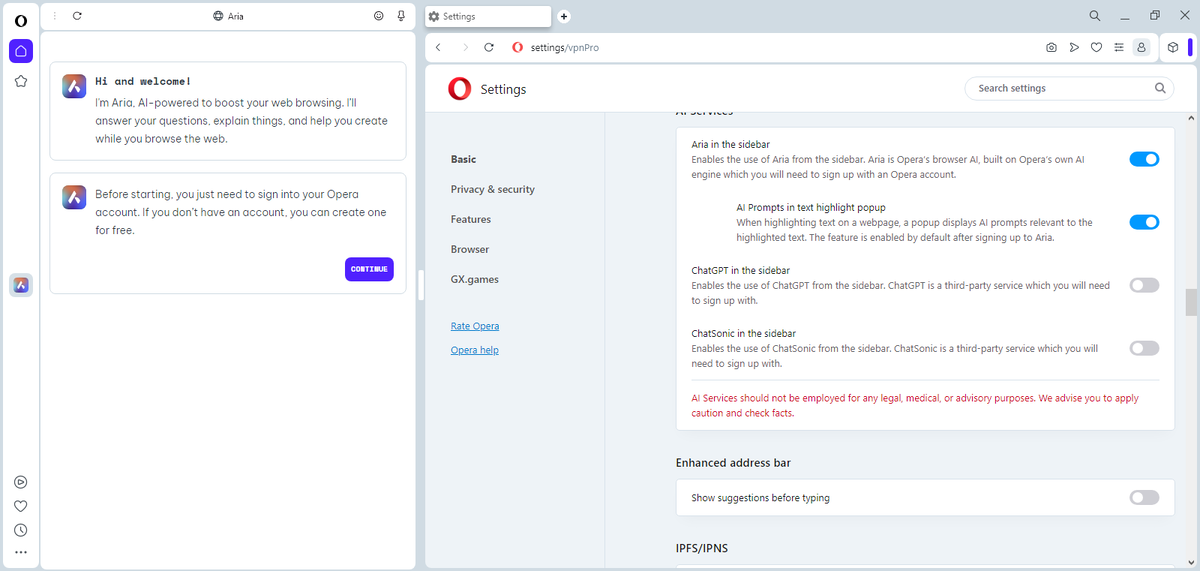1200x571 pixels.
Task: Click the Opera logo menu icon
Action: tap(21, 20)
